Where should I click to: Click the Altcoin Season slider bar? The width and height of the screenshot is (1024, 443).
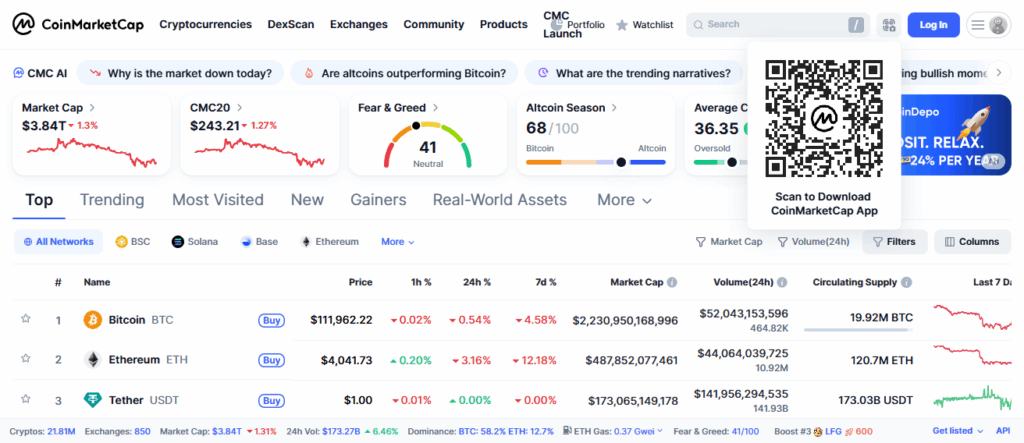coord(596,161)
